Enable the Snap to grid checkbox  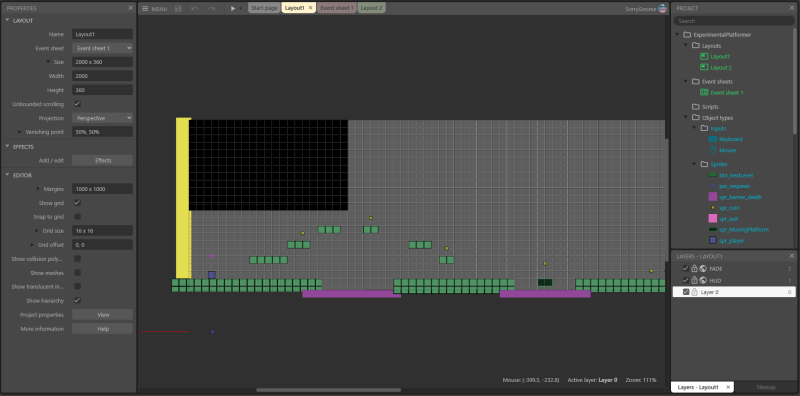pyautogui.click(x=78, y=216)
